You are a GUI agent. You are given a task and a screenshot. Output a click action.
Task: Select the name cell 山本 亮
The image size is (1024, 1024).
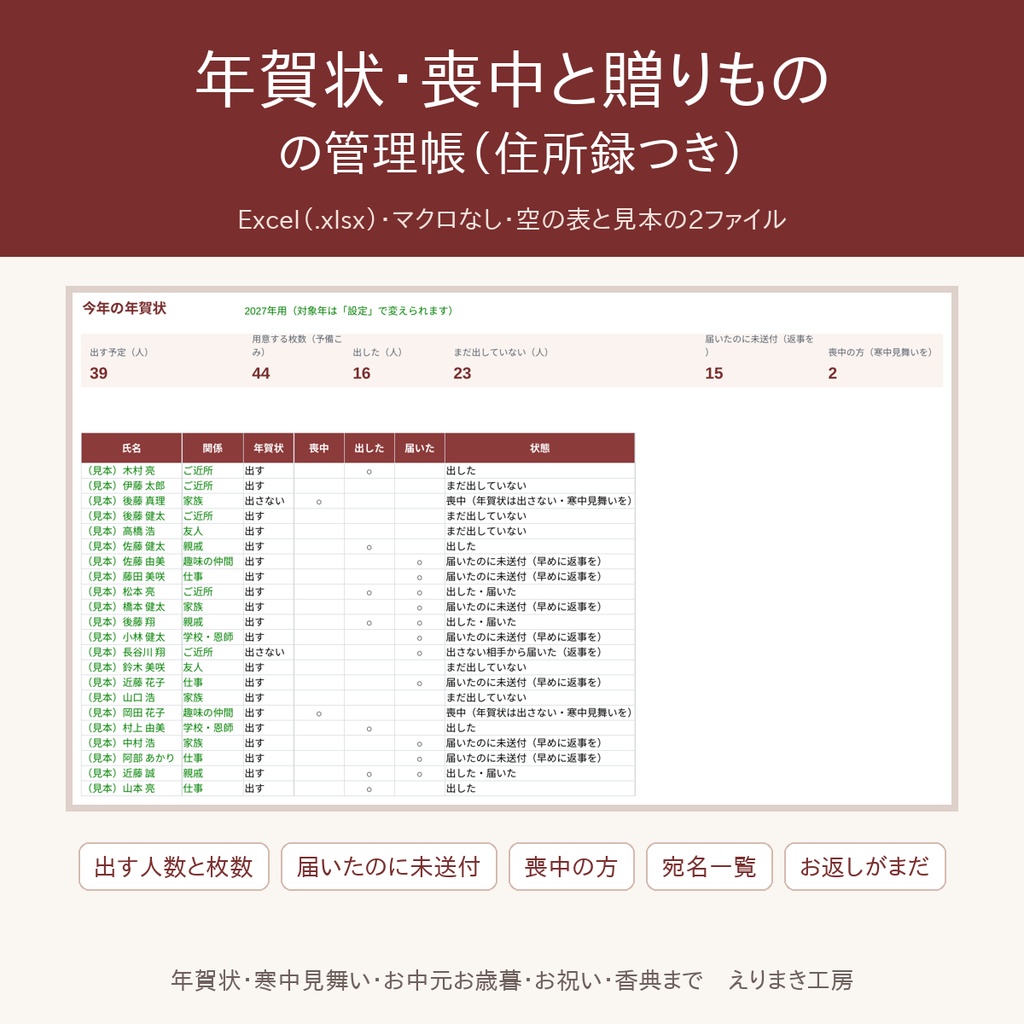point(131,788)
